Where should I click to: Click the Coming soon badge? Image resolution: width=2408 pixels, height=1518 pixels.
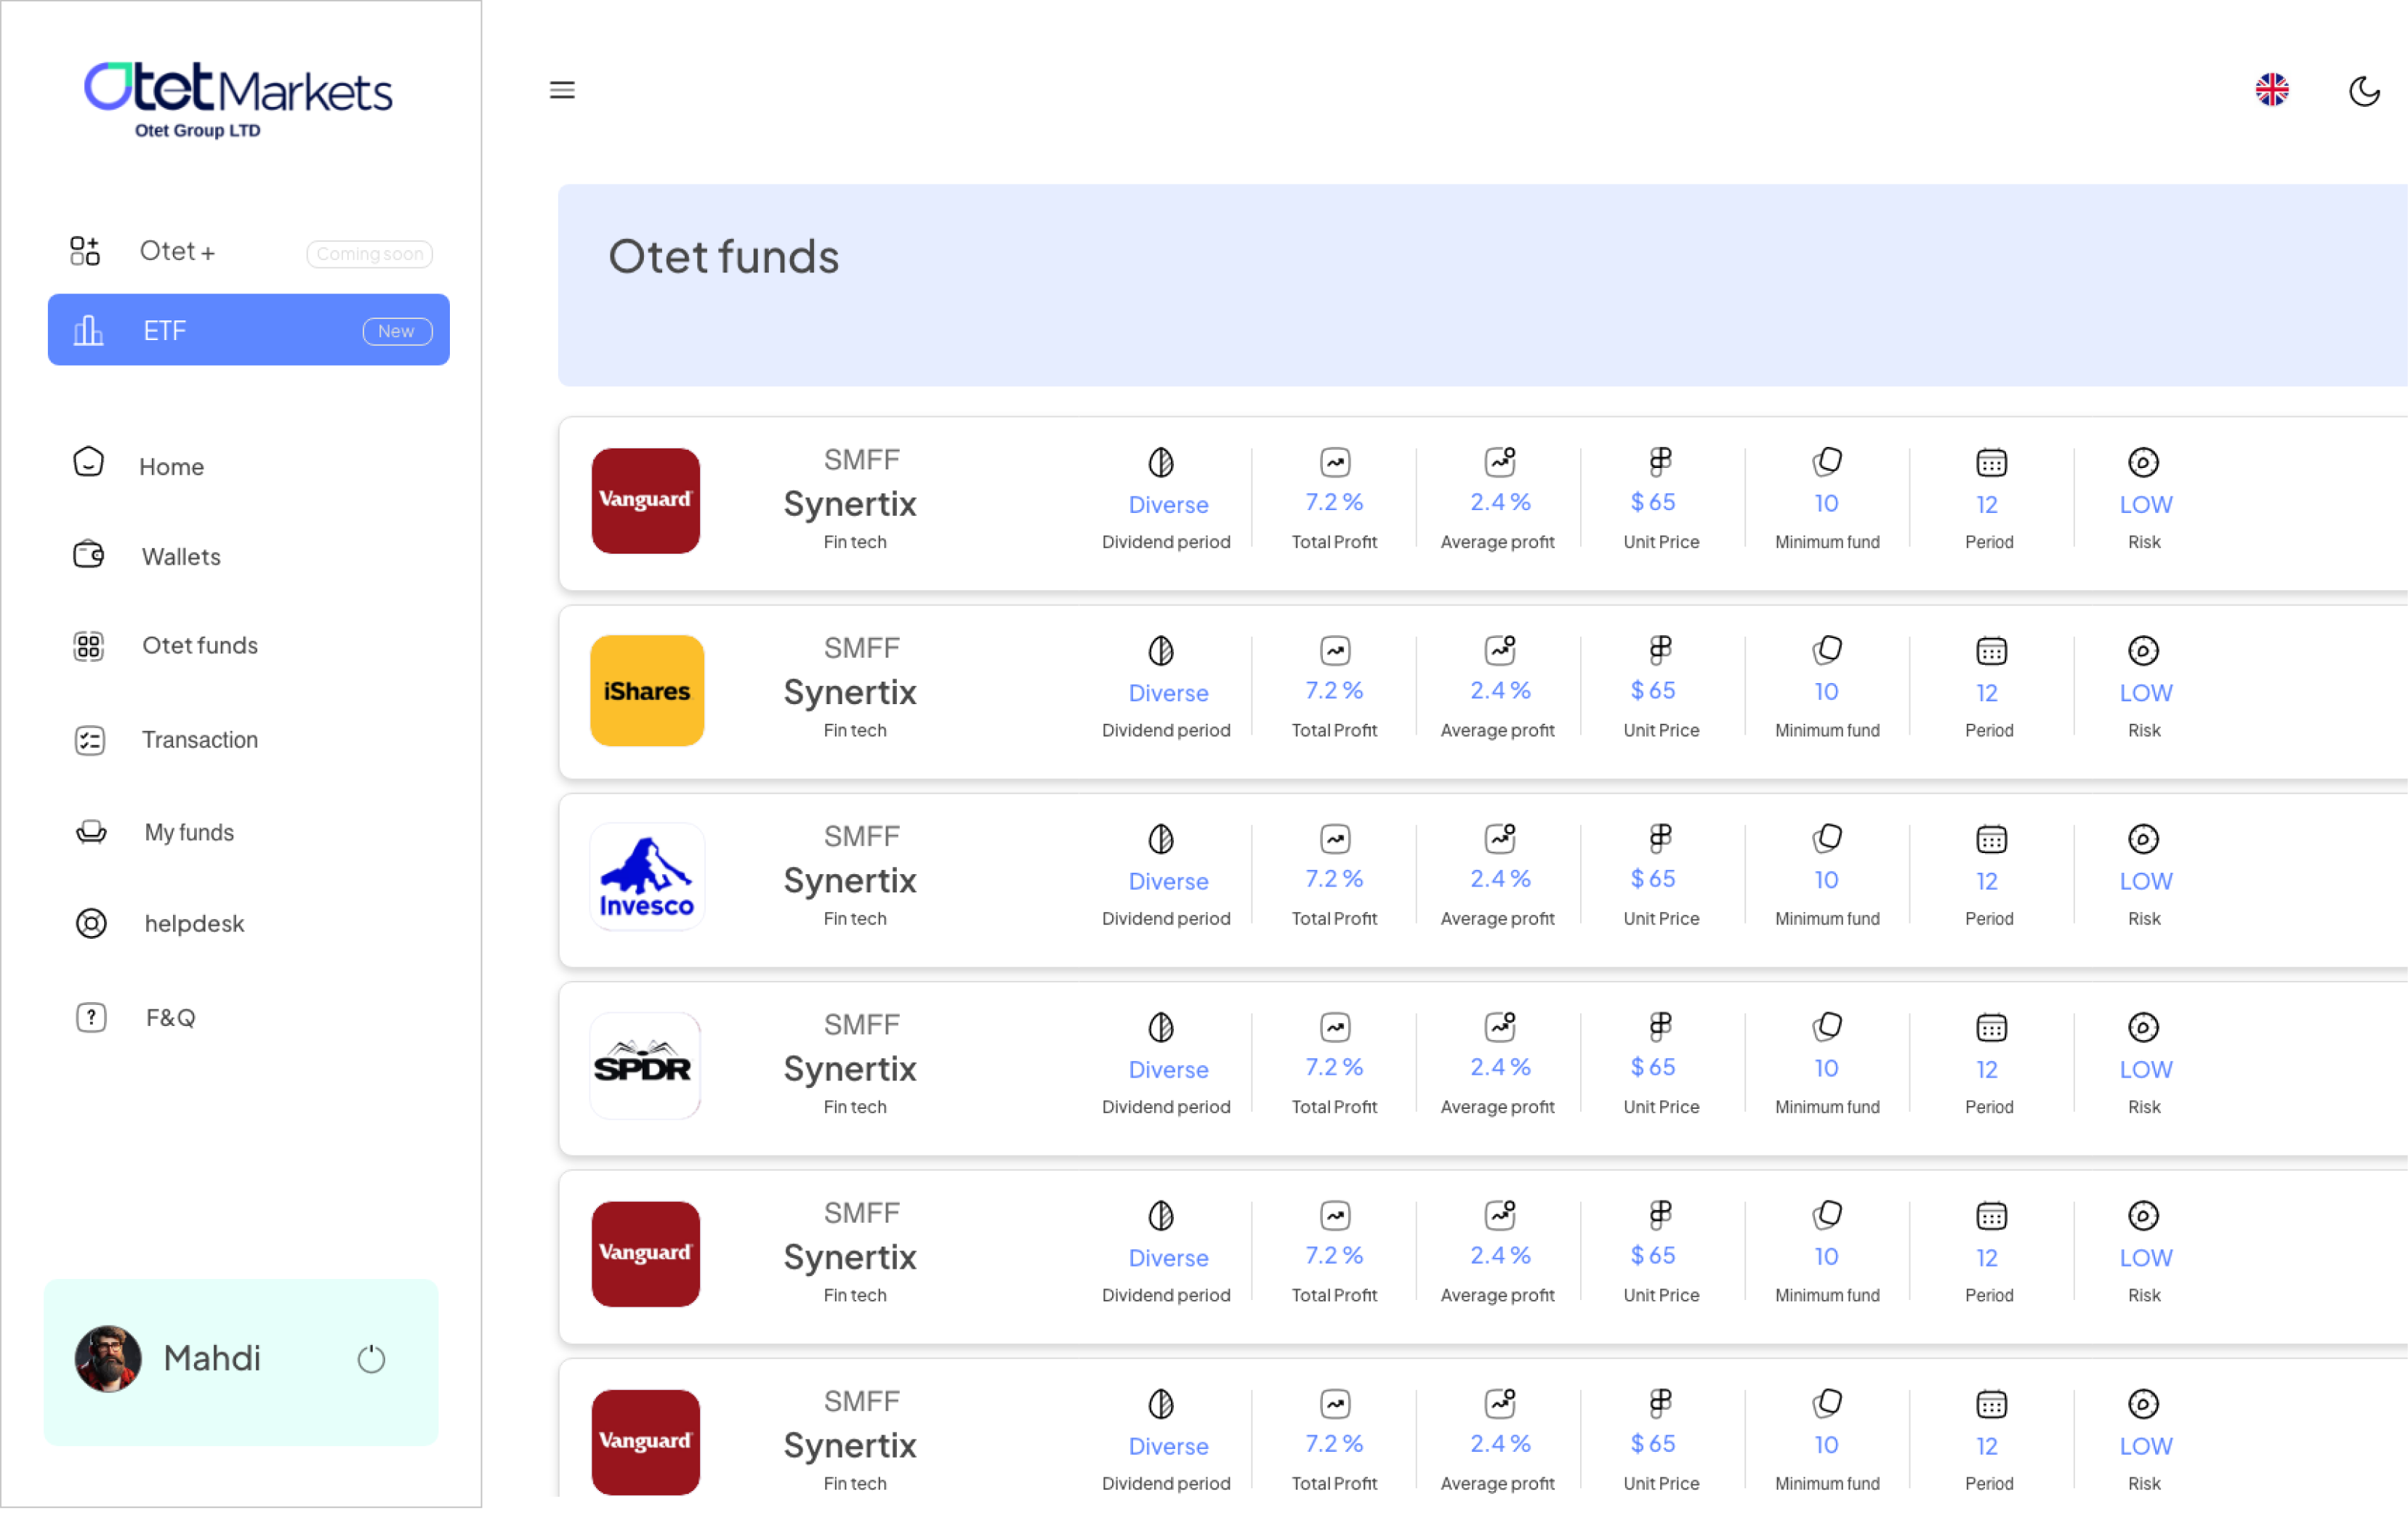pyautogui.click(x=369, y=254)
